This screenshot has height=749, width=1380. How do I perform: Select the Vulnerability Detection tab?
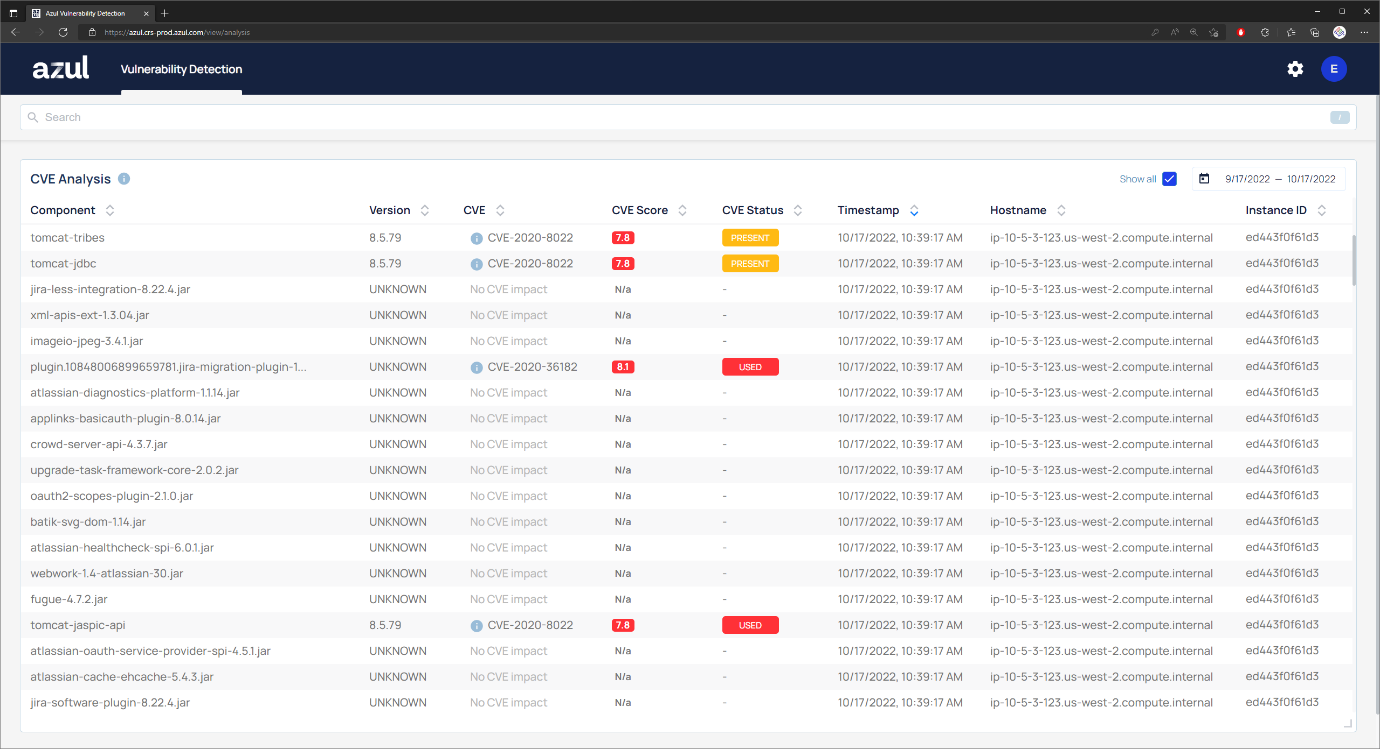[x=181, y=70]
